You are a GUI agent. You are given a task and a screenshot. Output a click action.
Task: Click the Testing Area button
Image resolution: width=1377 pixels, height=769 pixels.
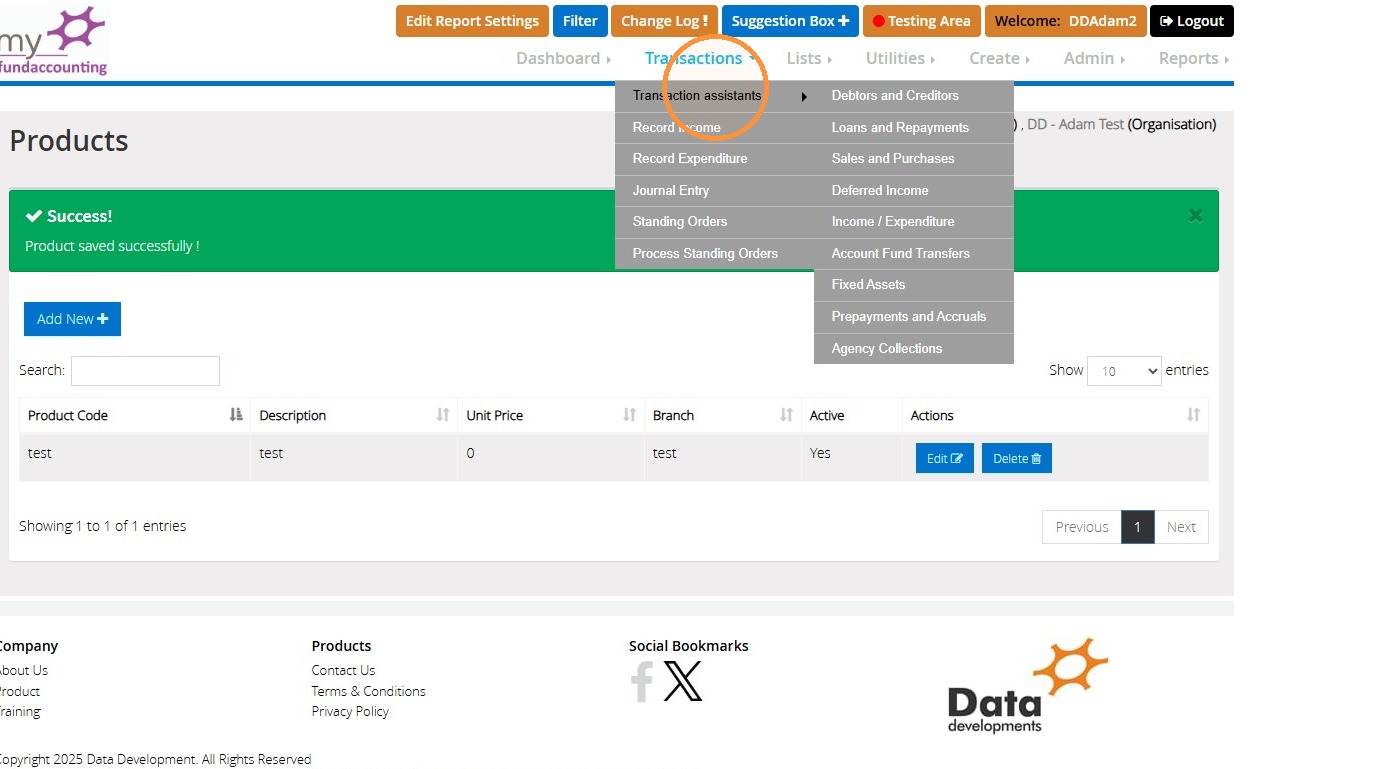921,21
